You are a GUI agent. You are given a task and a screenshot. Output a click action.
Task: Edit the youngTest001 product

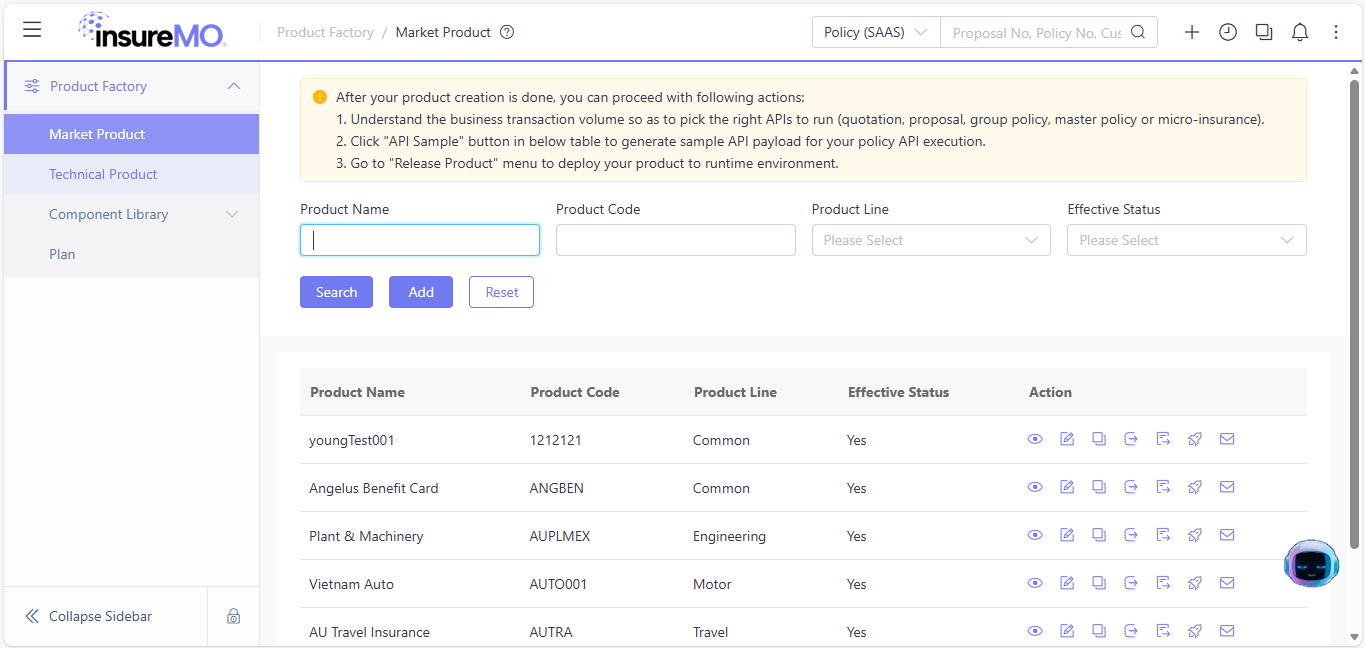[1067, 439]
